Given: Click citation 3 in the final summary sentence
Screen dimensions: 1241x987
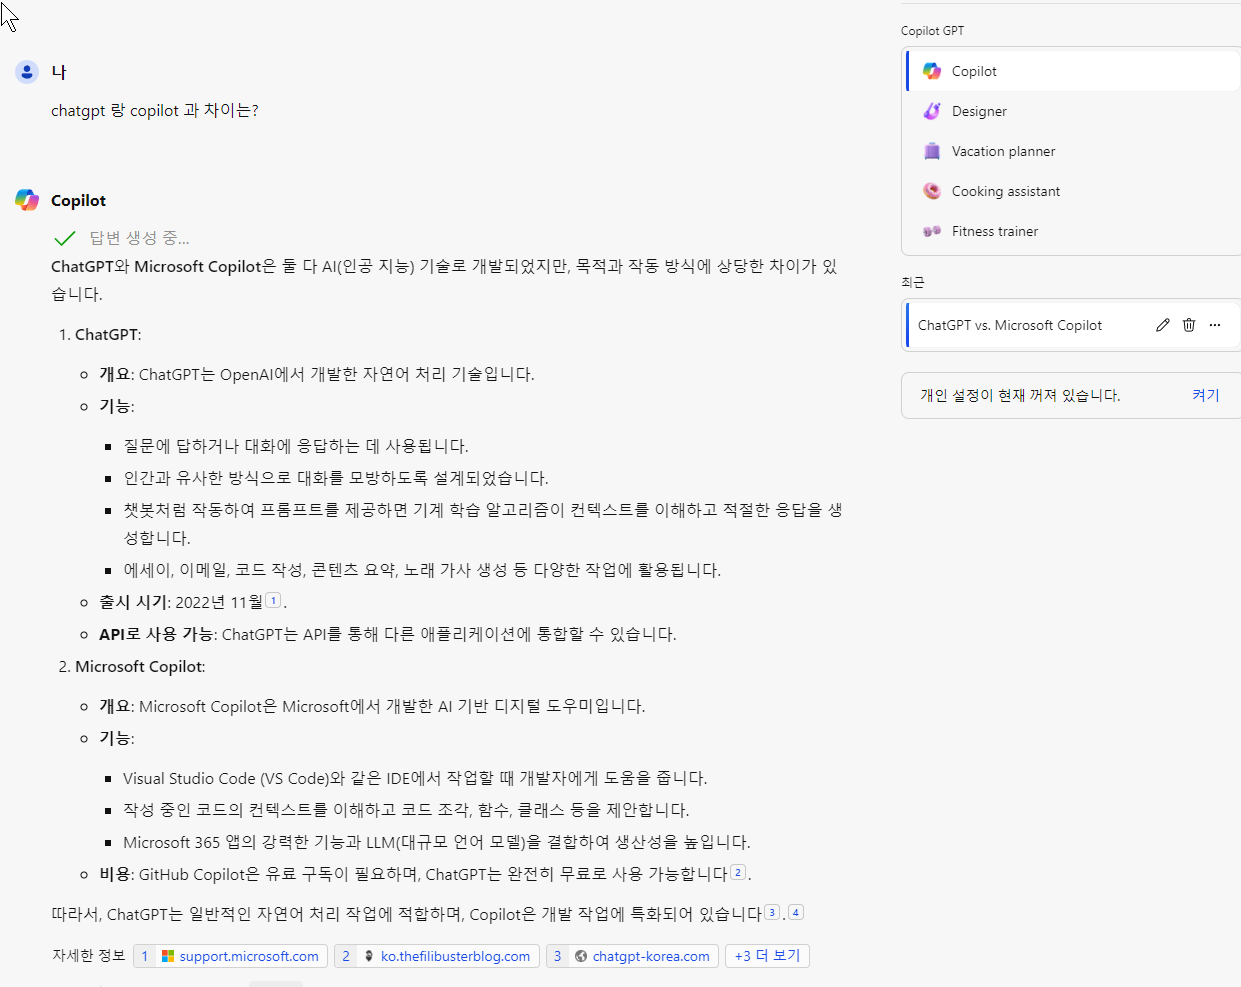Looking at the screenshot, I should [x=772, y=912].
